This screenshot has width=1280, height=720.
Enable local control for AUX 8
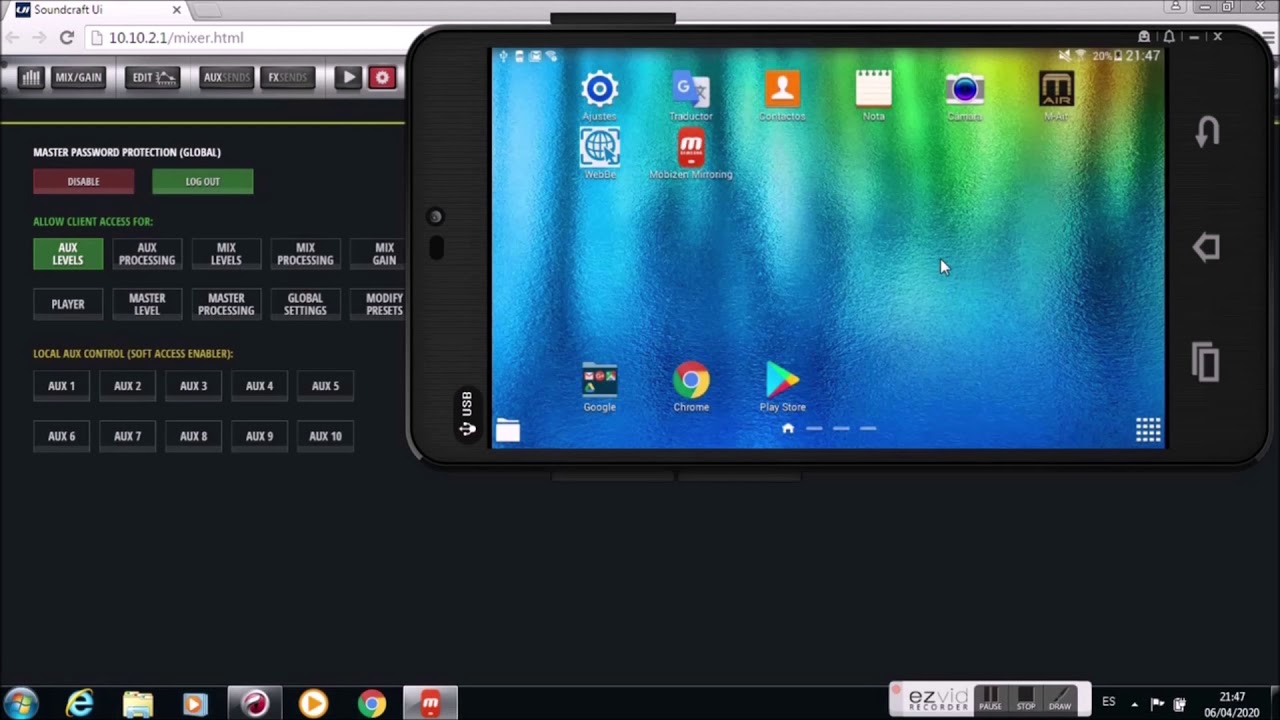pyautogui.click(x=193, y=436)
